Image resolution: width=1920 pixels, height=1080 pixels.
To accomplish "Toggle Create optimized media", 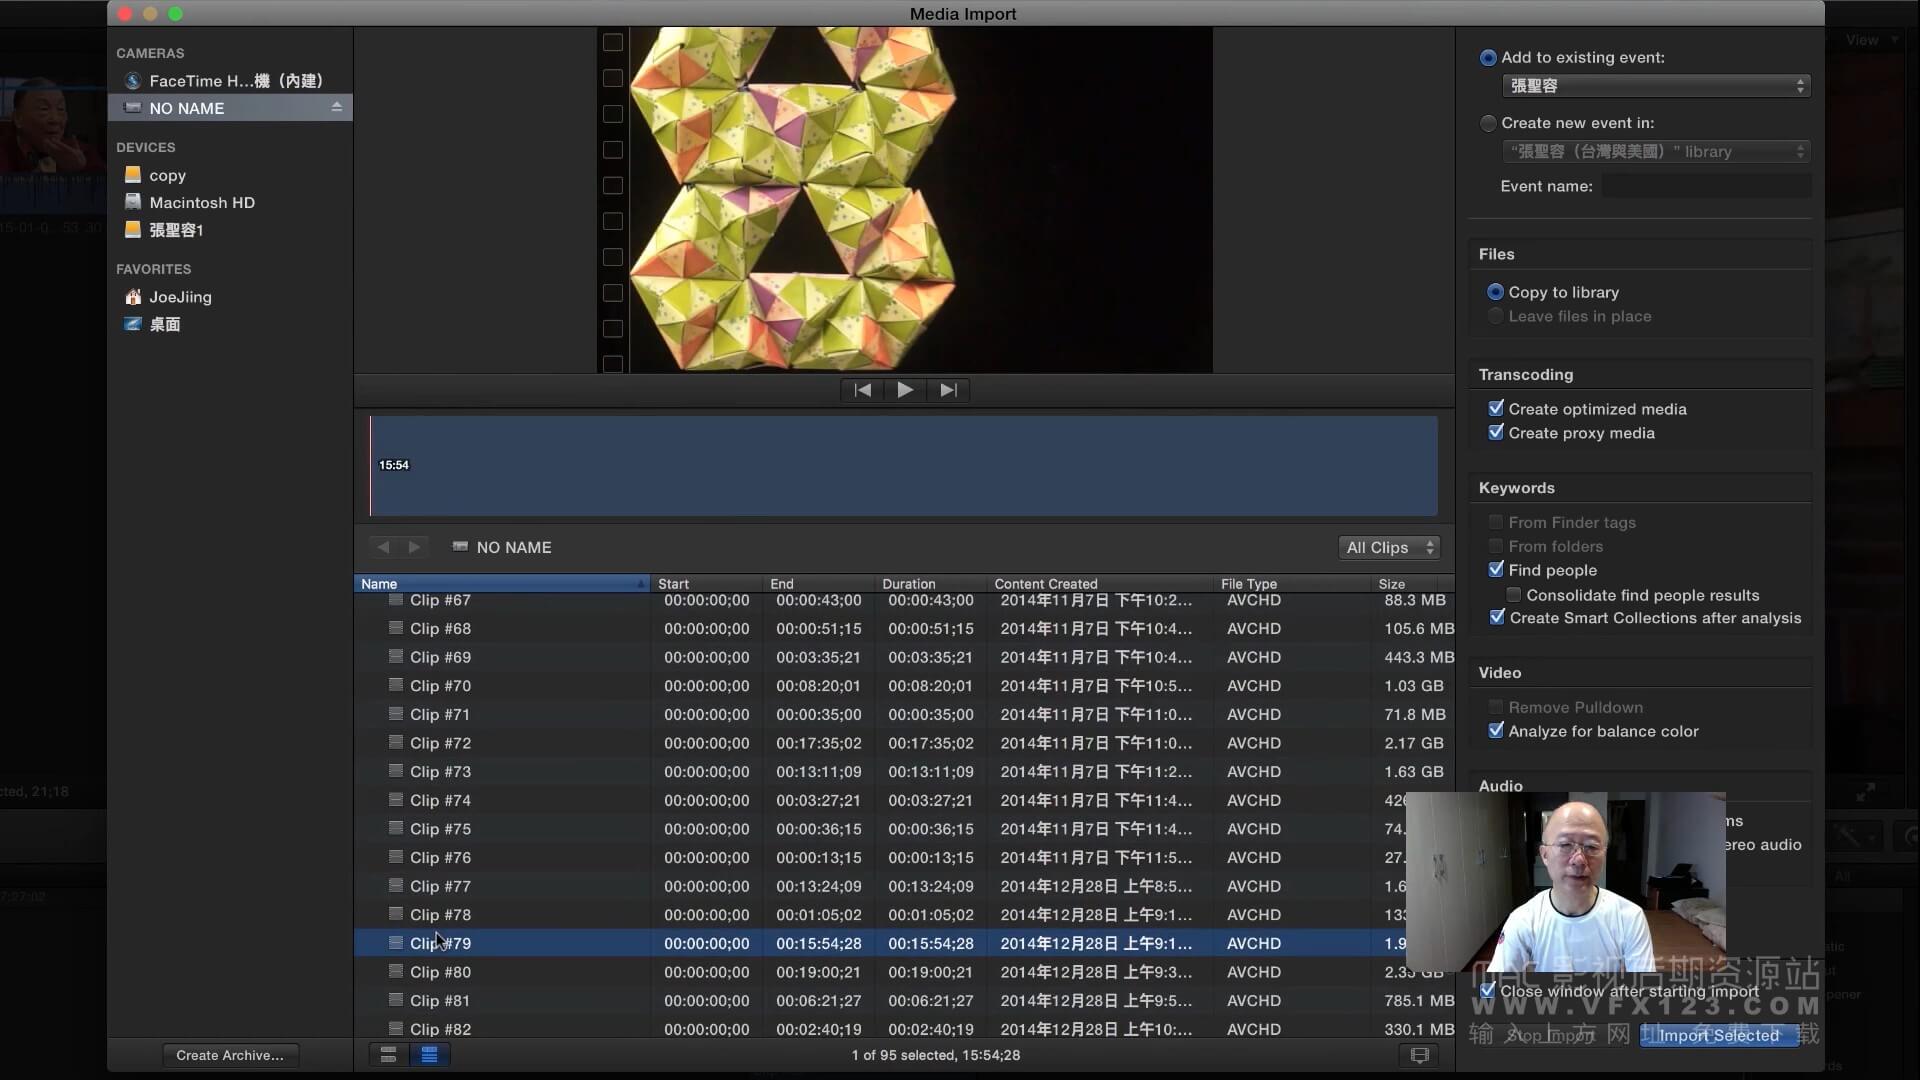I will [1496, 408].
